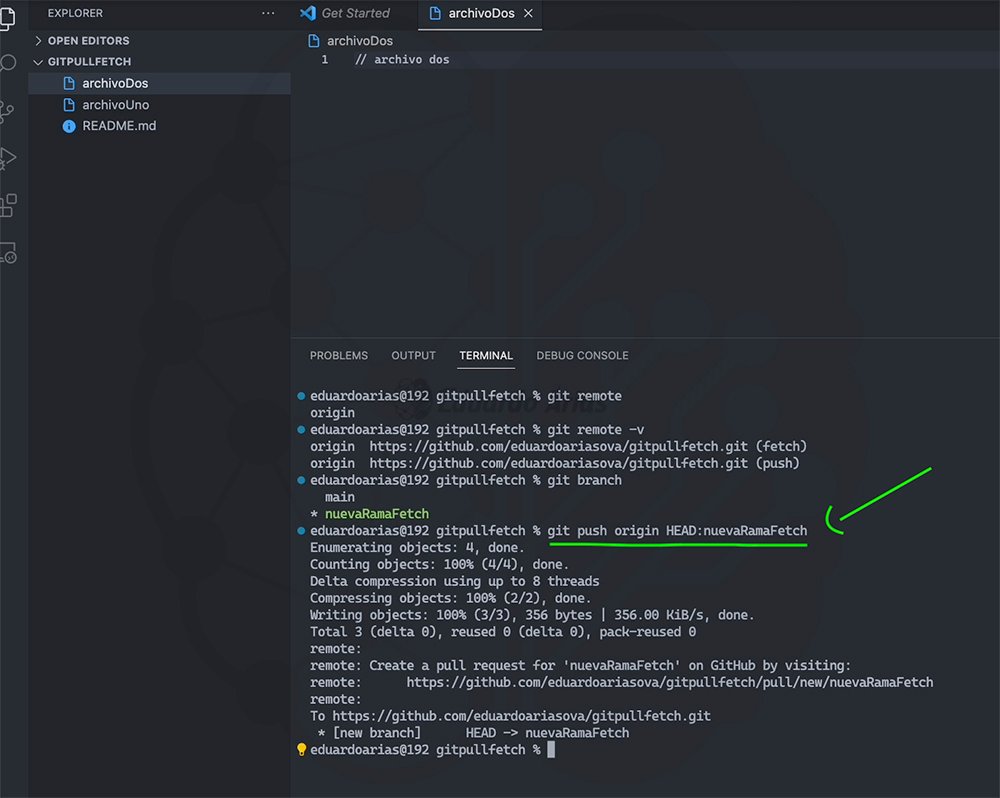Click the dot beside the first git remote command
Image resolution: width=1000 pixels, height=798 pixels.
[x=301, y=396]
